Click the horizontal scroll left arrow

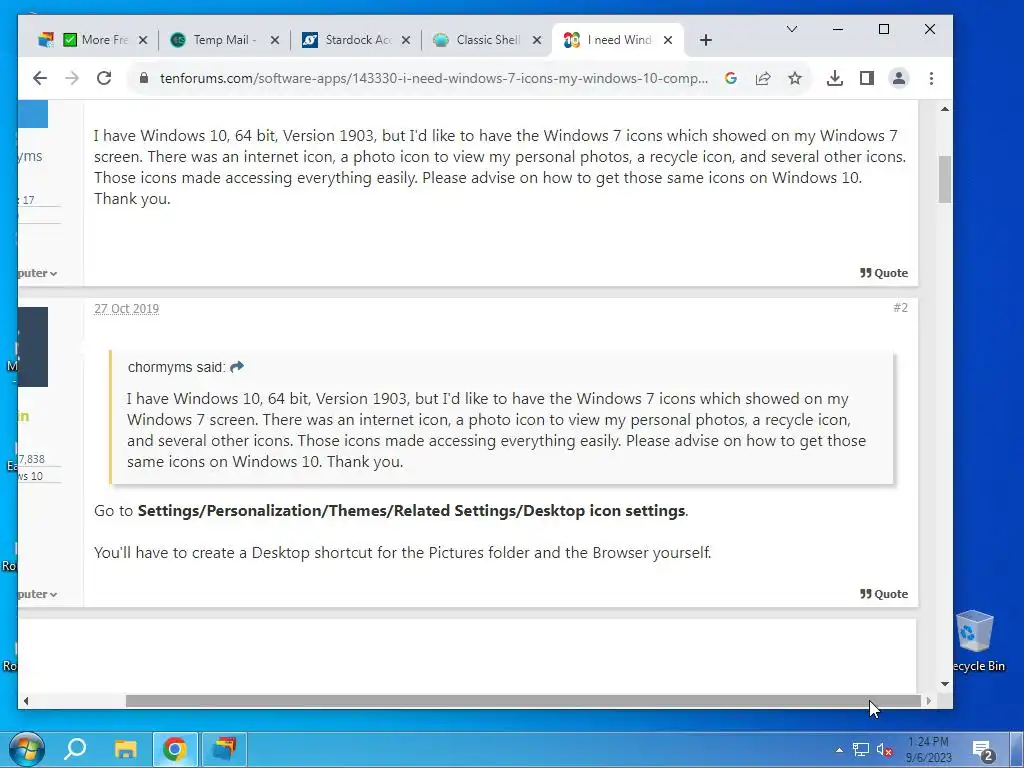pyautogui.click(x=25, y=701)
